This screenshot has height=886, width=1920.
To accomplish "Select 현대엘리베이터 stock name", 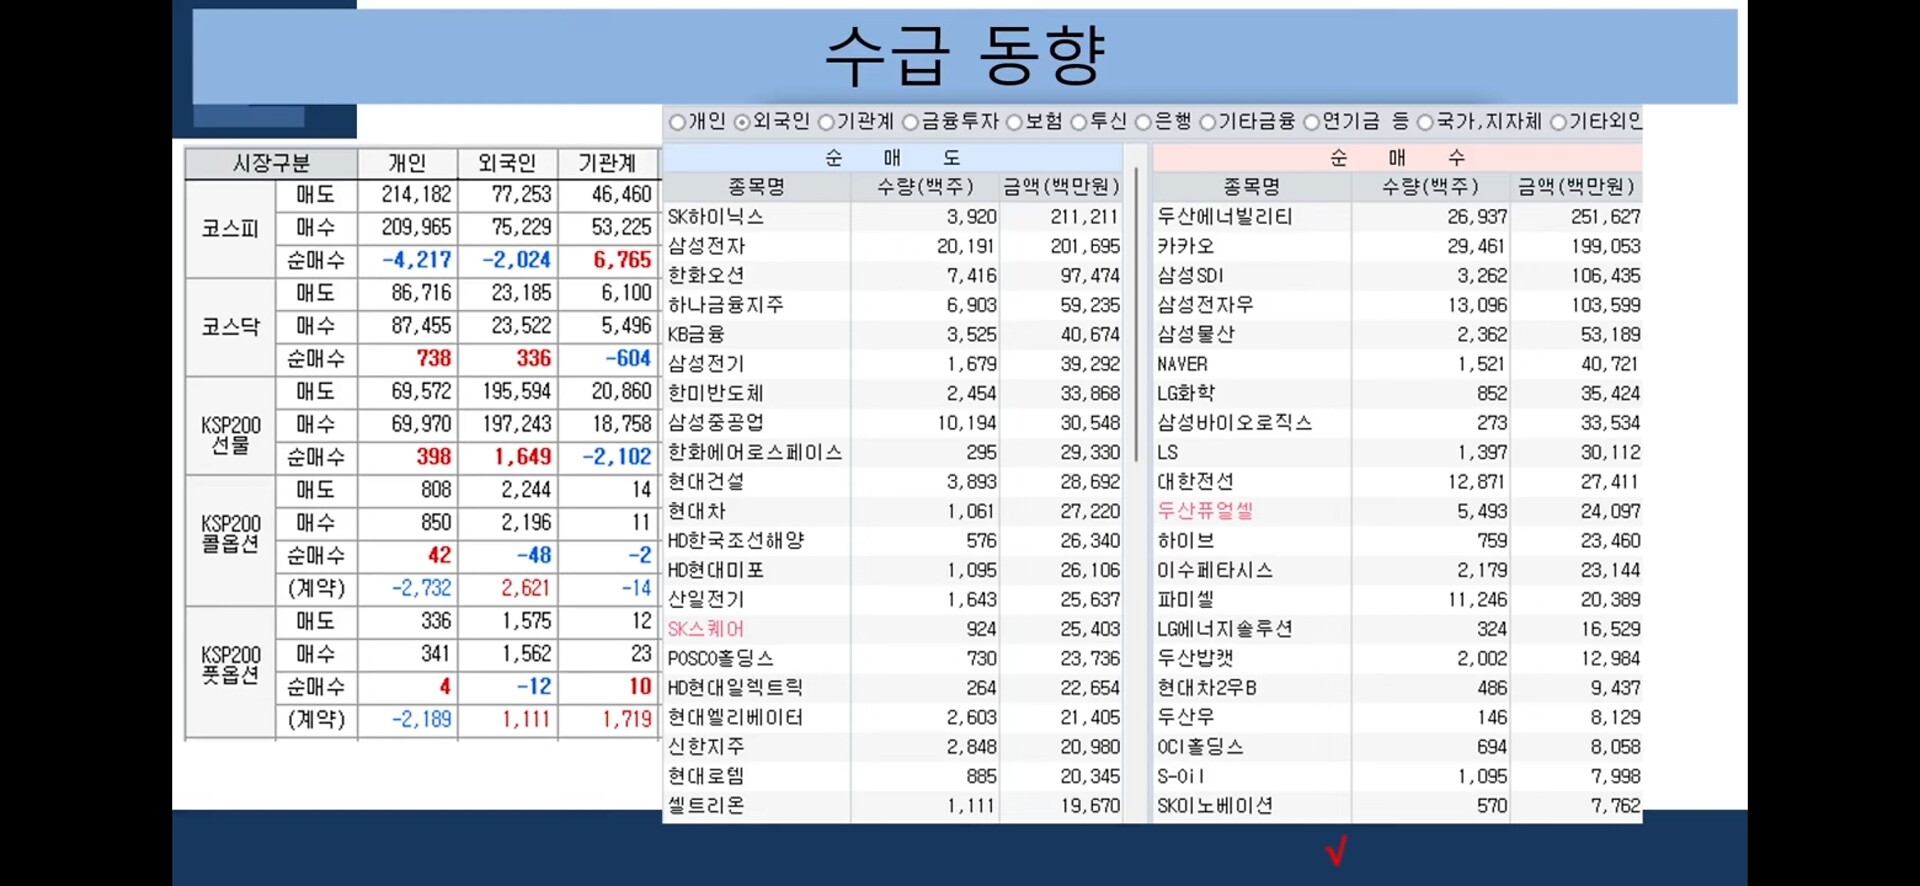I will [x=736, y=718].
